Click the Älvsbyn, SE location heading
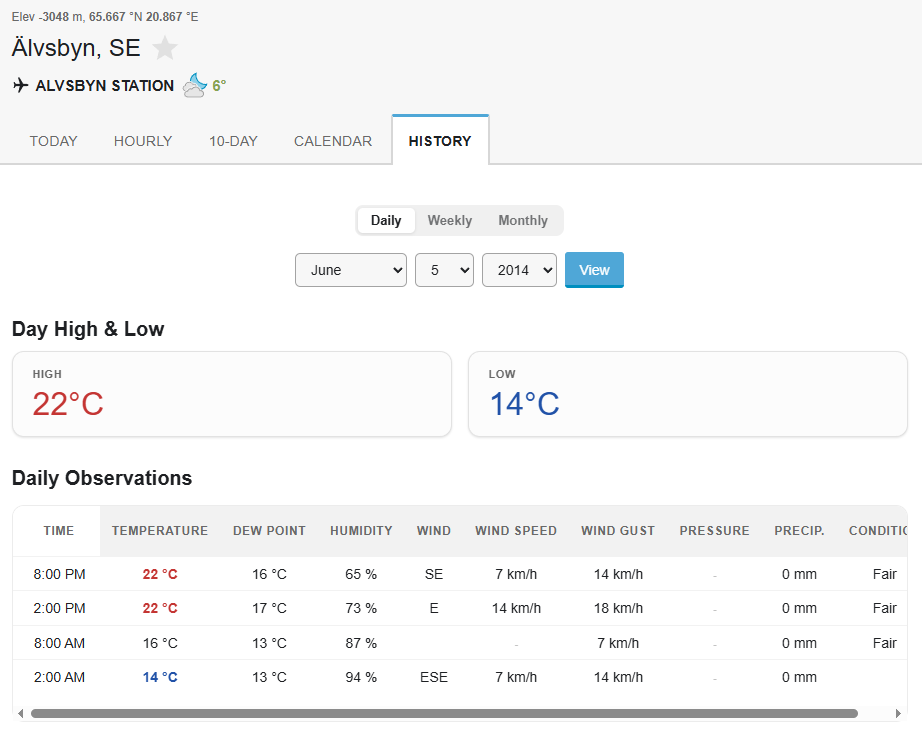922x745 pixels. click(76, 48)
